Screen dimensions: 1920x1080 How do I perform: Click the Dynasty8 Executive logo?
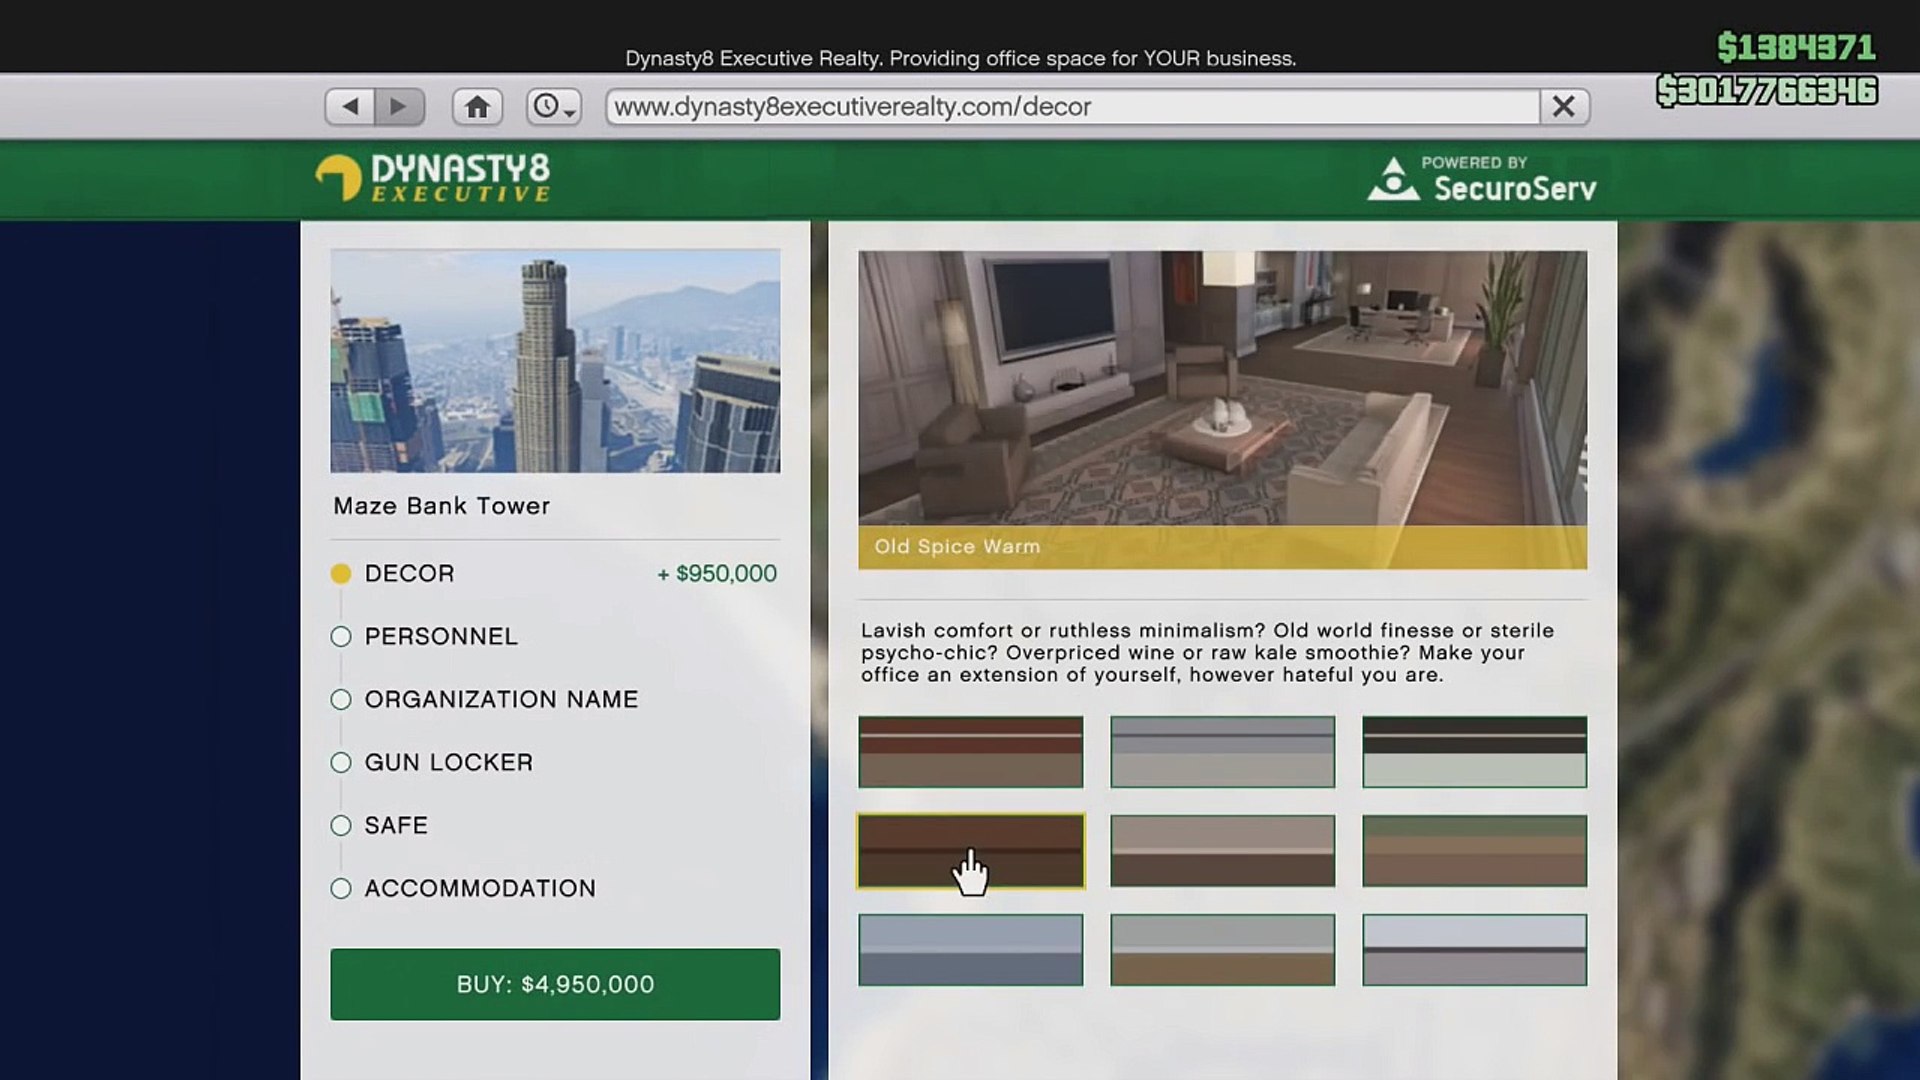click(x=433, y=179)
